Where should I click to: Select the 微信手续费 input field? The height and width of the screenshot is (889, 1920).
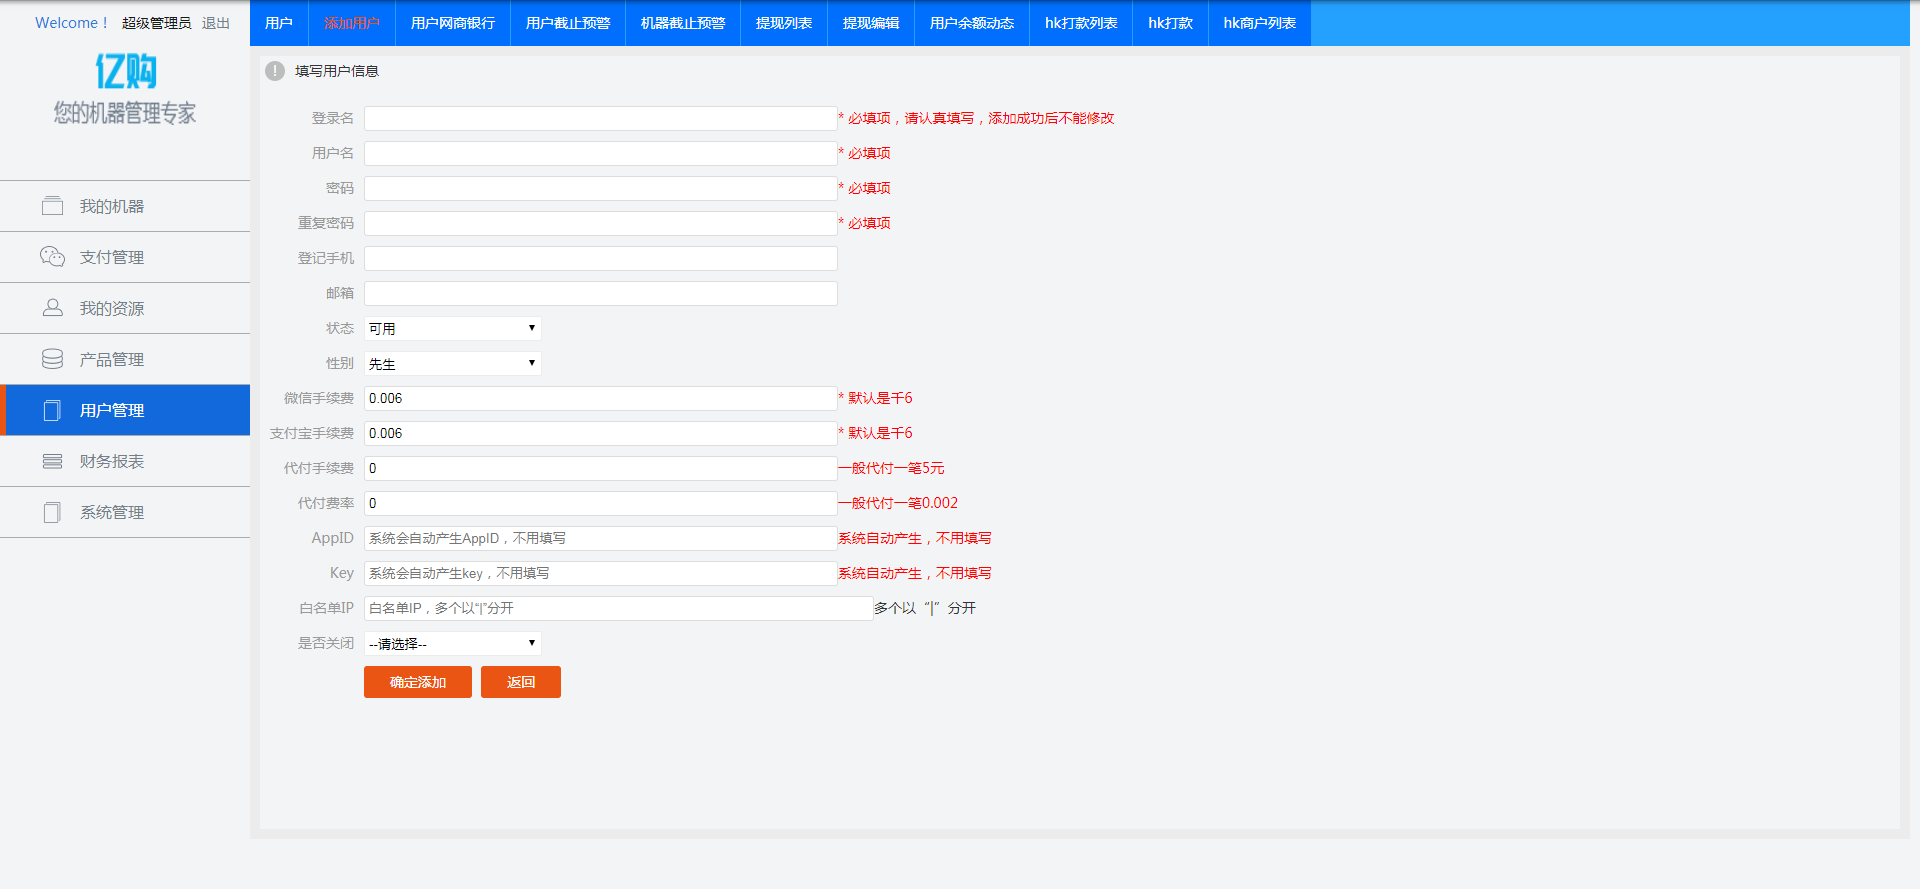pos(600,398)
